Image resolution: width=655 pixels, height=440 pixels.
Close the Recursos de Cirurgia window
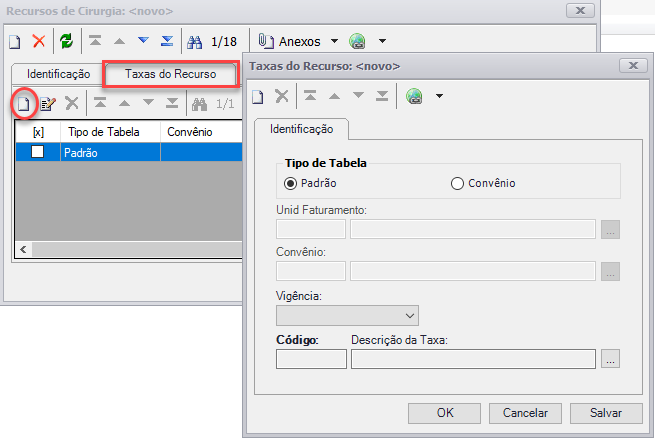click(x=580, y=10)
